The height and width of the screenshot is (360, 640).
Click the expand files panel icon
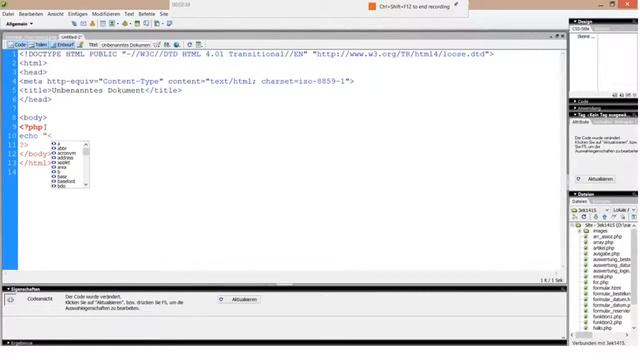pyautogui.click(x=633, y=217)
